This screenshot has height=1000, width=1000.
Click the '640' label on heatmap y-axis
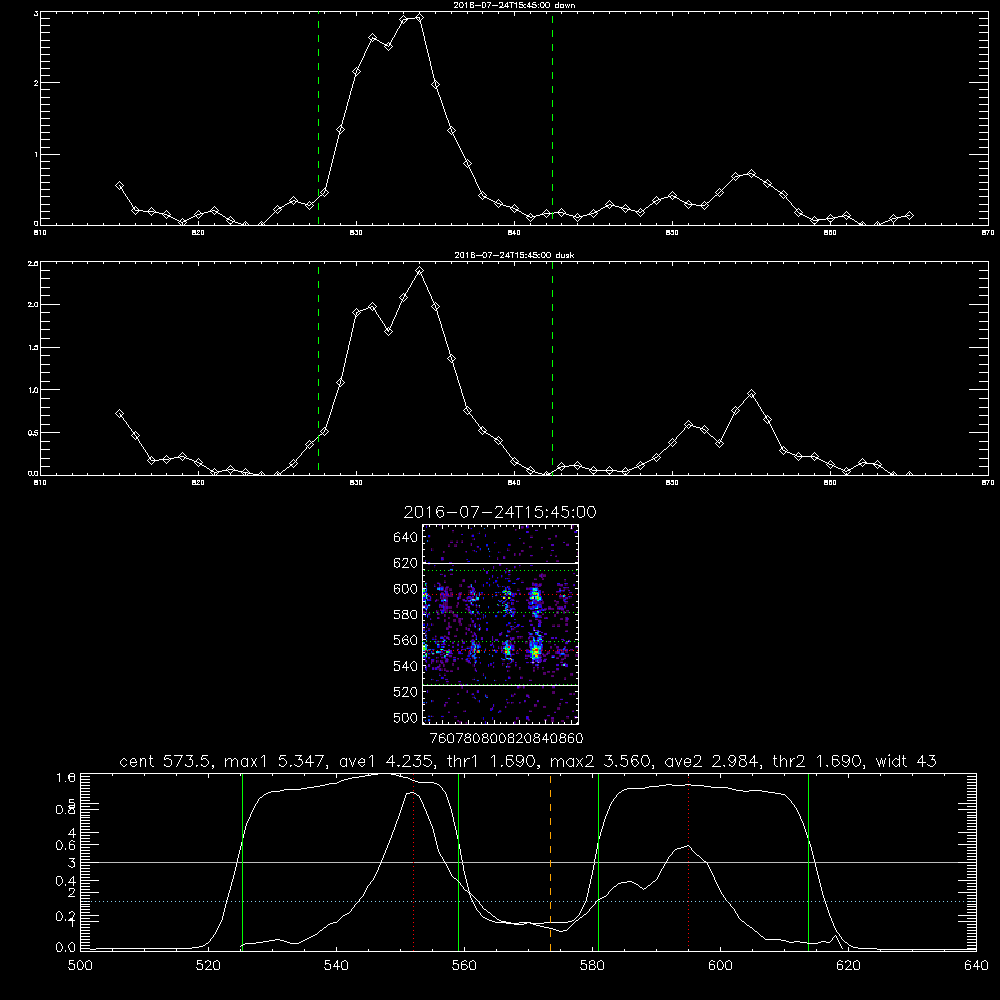(x=406, y=538)
